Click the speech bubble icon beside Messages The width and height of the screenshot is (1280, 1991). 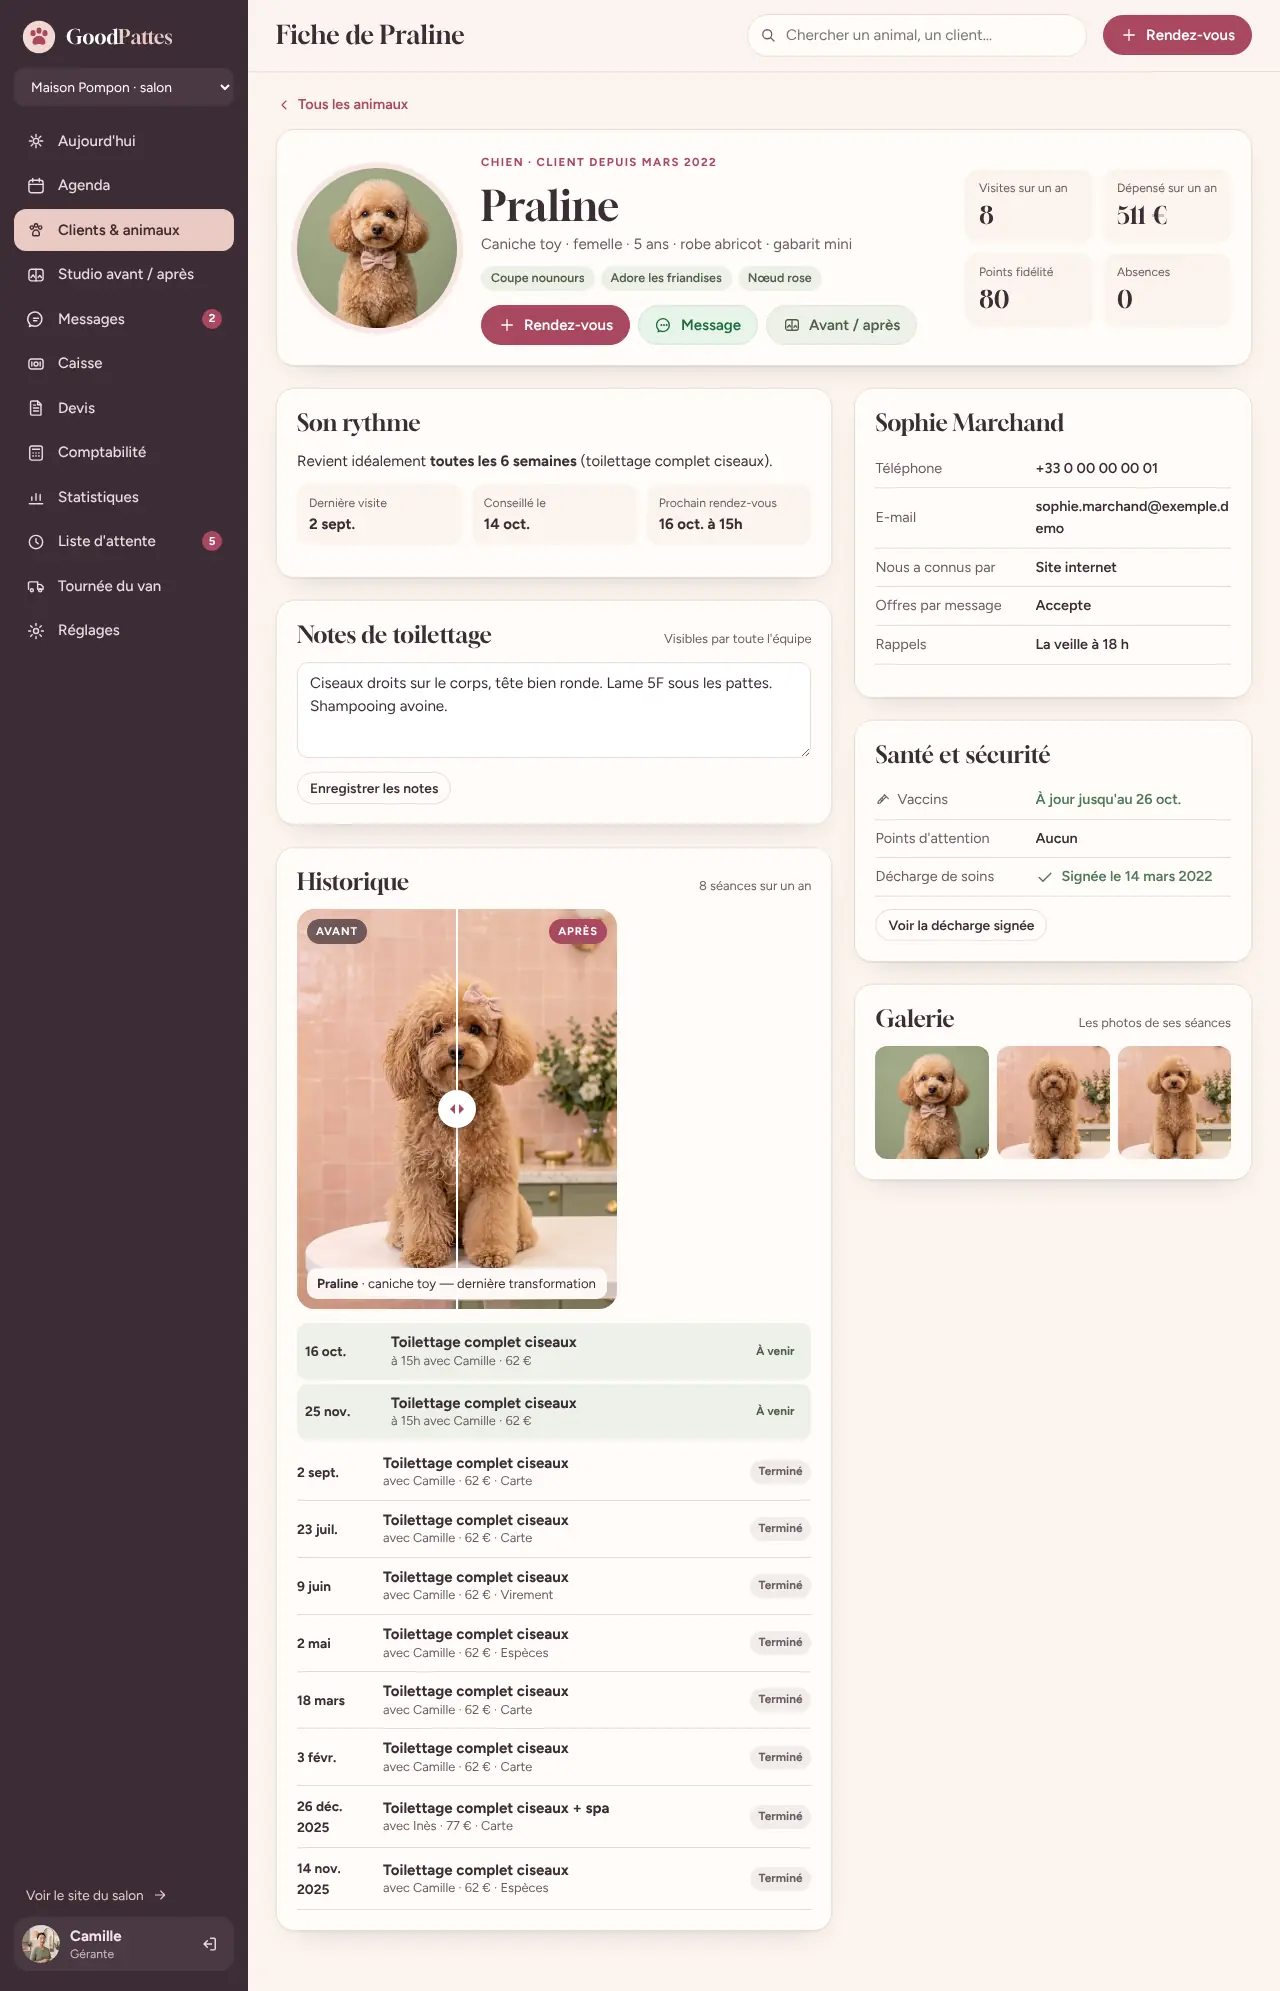(36, 319)
